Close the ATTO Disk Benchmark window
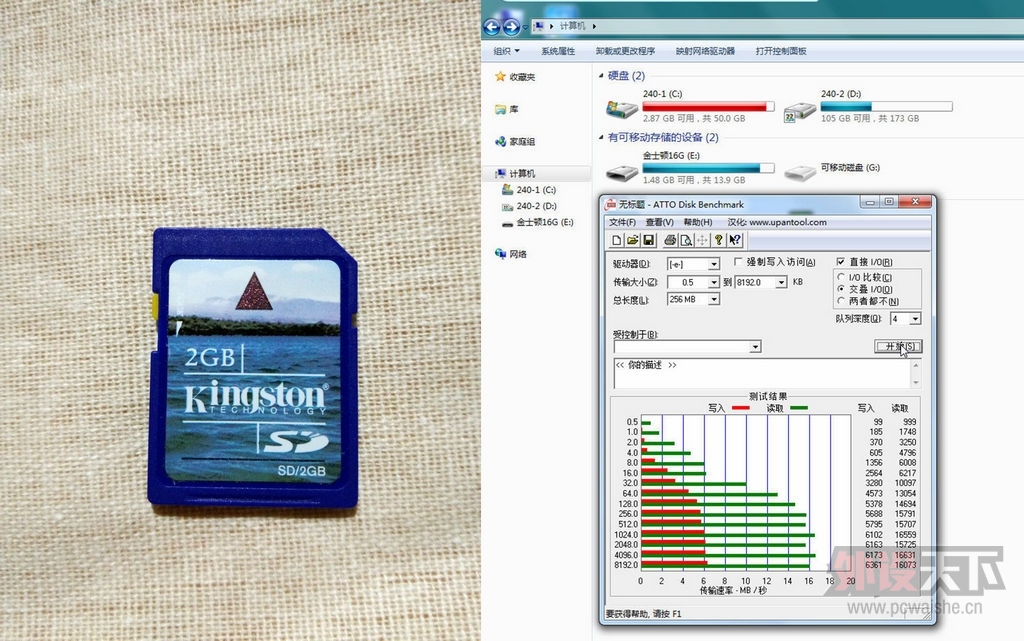 coord(915,202)
